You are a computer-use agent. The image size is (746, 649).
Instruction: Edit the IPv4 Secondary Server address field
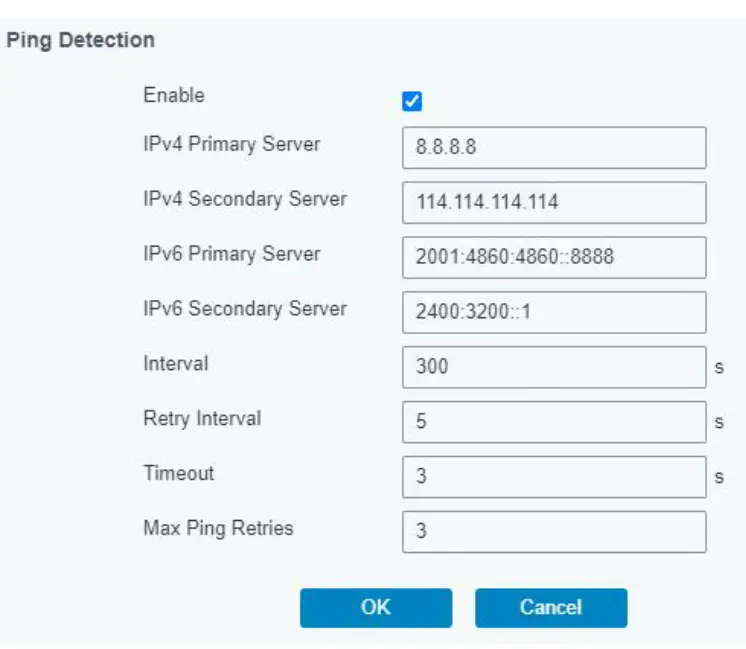click(x=554, y=202)
